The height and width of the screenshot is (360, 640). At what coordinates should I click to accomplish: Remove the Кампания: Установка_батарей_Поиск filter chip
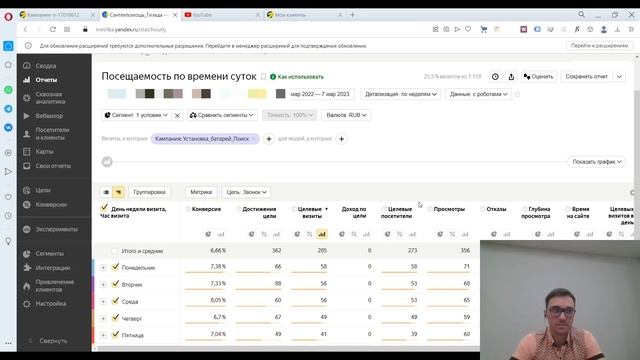point(253,139)
